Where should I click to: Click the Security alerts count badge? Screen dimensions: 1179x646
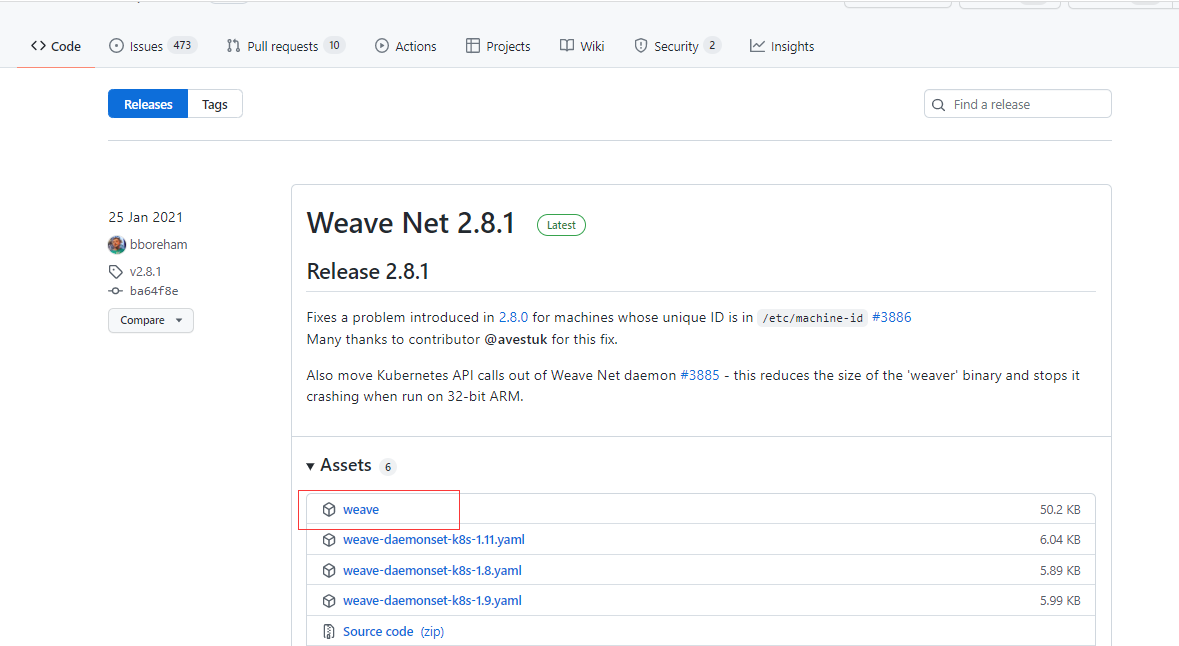pos(712,45)
